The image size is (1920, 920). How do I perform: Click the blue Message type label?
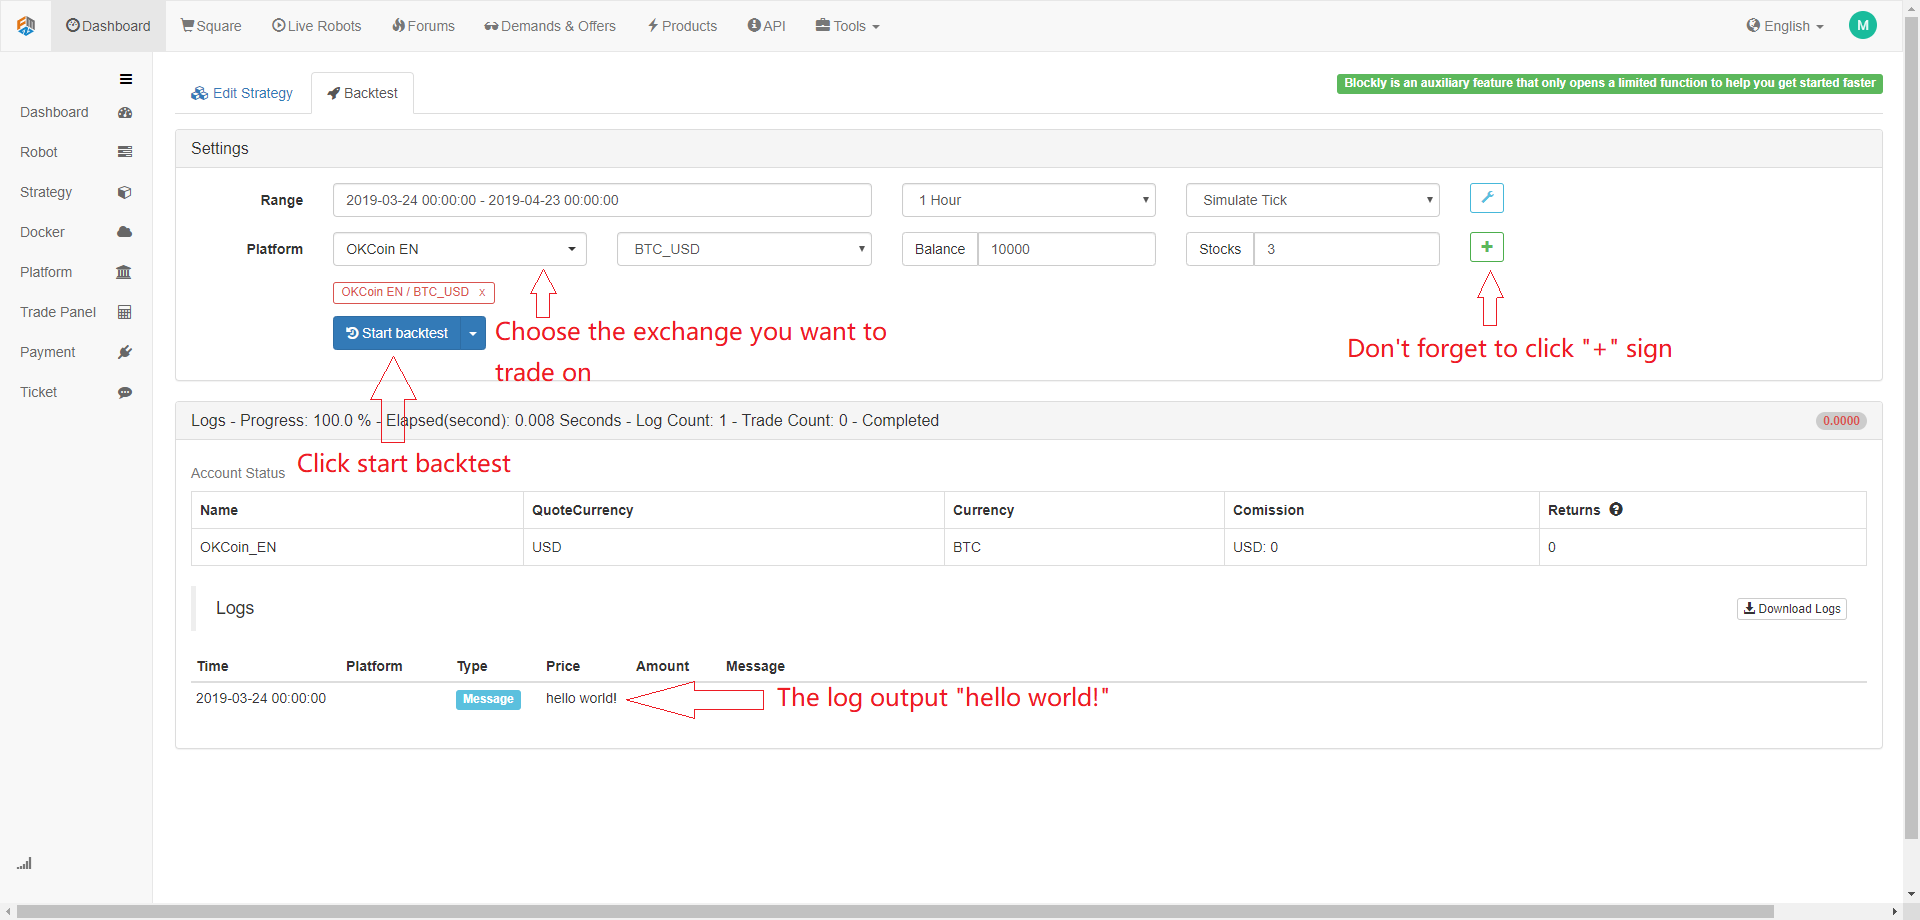click(x=488, y=699)
